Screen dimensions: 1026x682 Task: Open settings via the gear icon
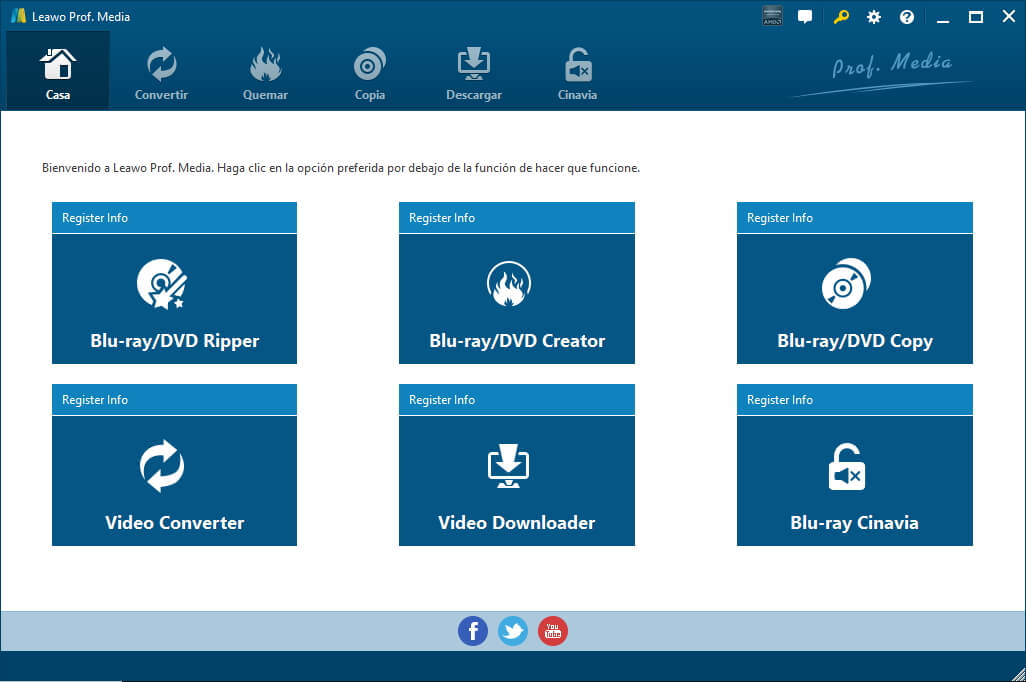pos(874,17)
